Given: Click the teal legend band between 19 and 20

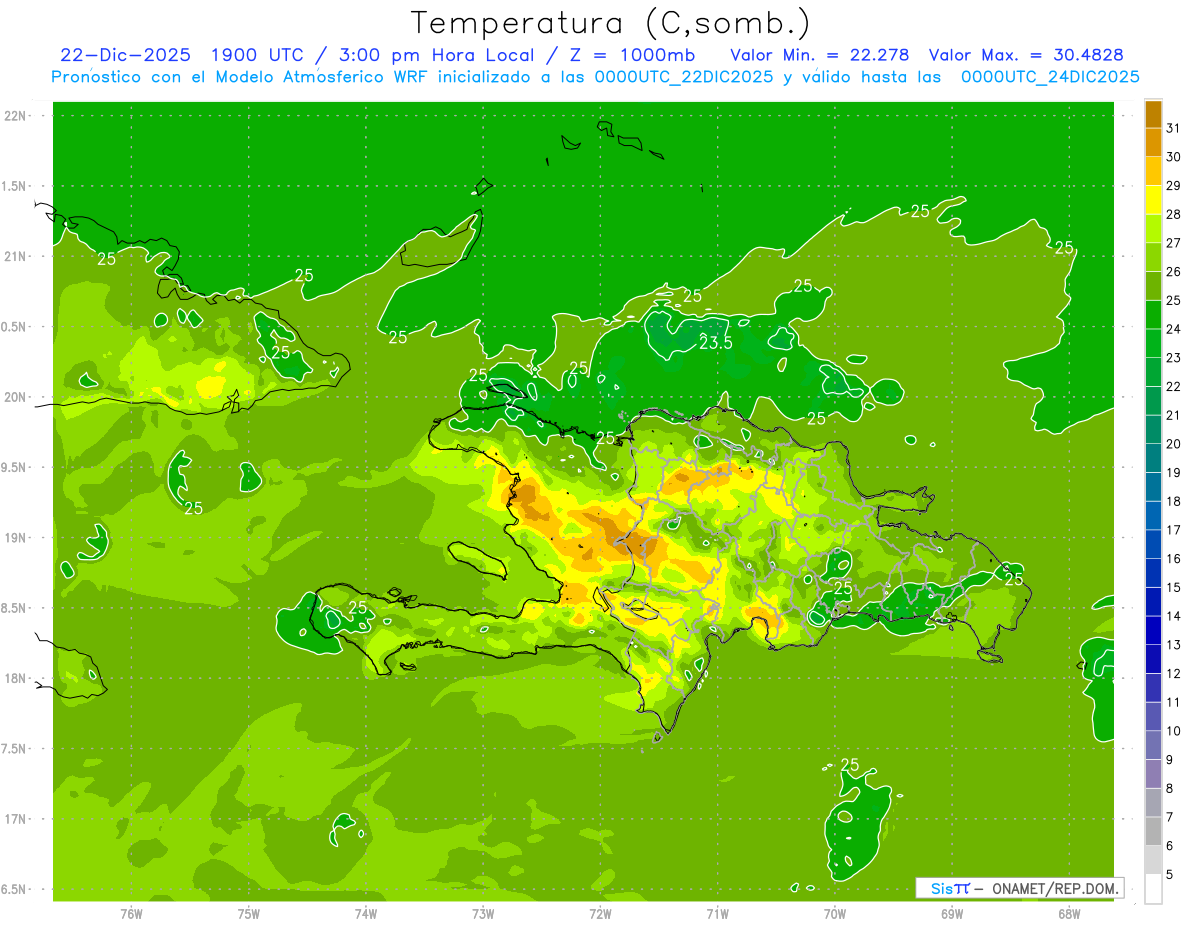Looking at the screenshot, I should point(1153,458).
